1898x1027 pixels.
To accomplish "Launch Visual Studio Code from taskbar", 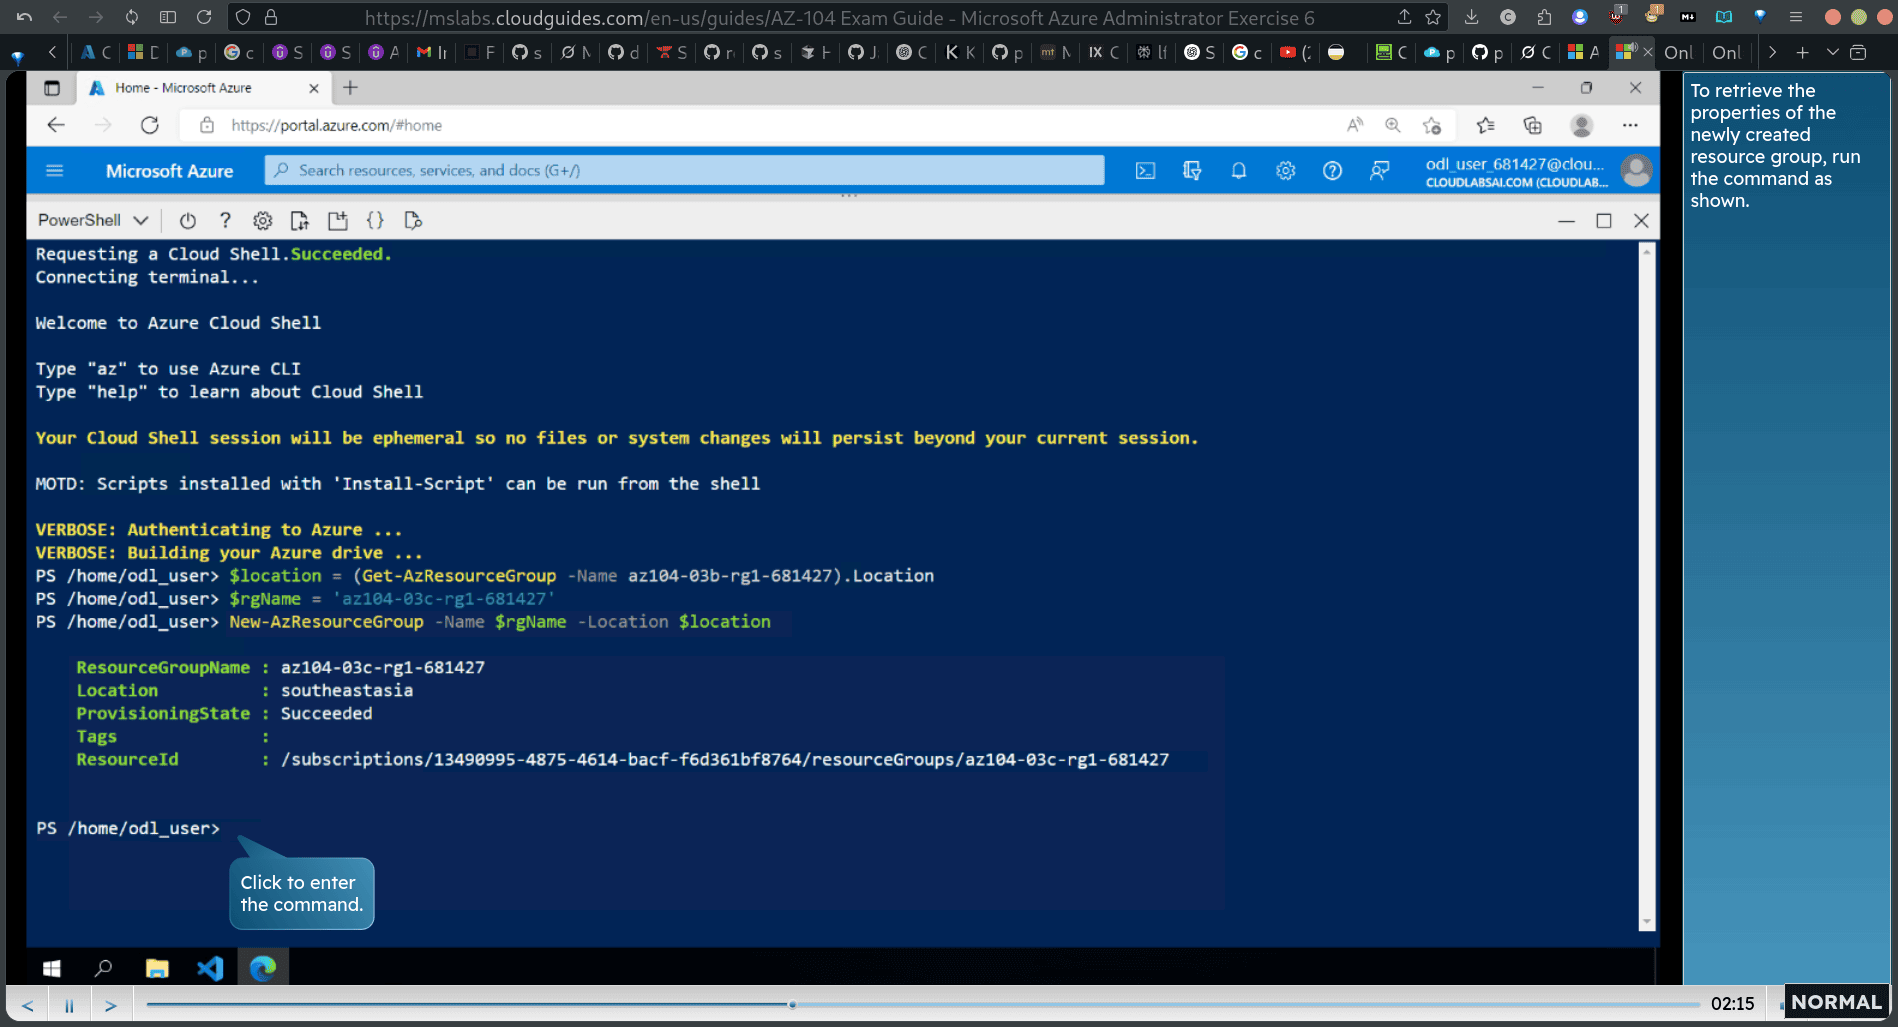I will (210, 968).
